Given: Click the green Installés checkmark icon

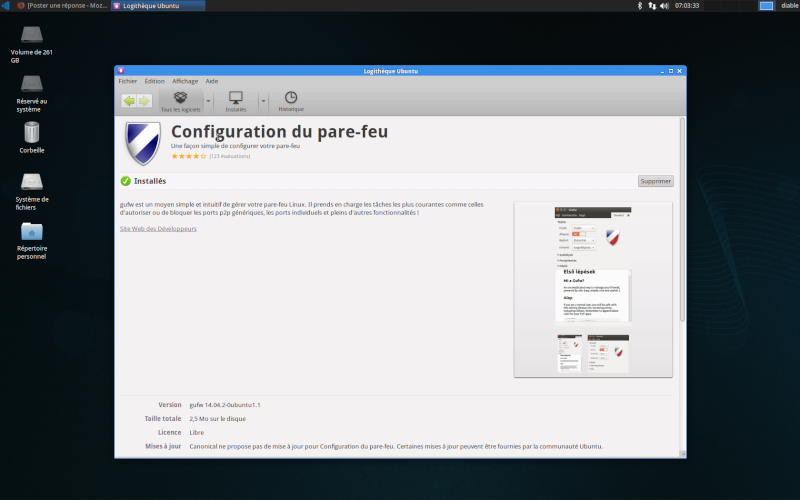Looking at the screenshot, I should coord(126,181).
